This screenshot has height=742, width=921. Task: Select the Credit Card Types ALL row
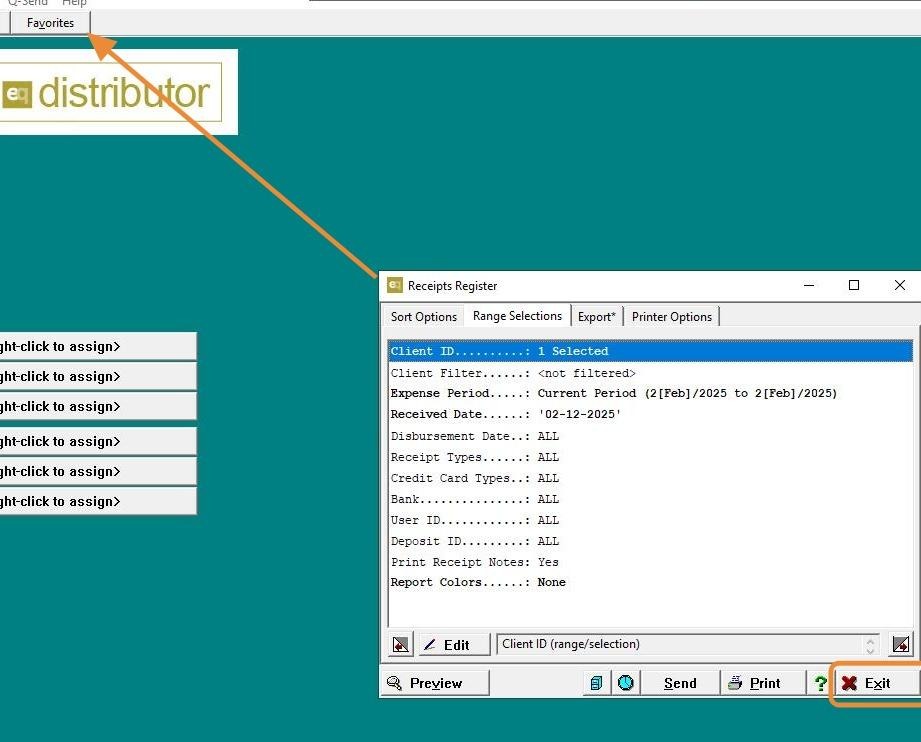[x=651, y=478]
